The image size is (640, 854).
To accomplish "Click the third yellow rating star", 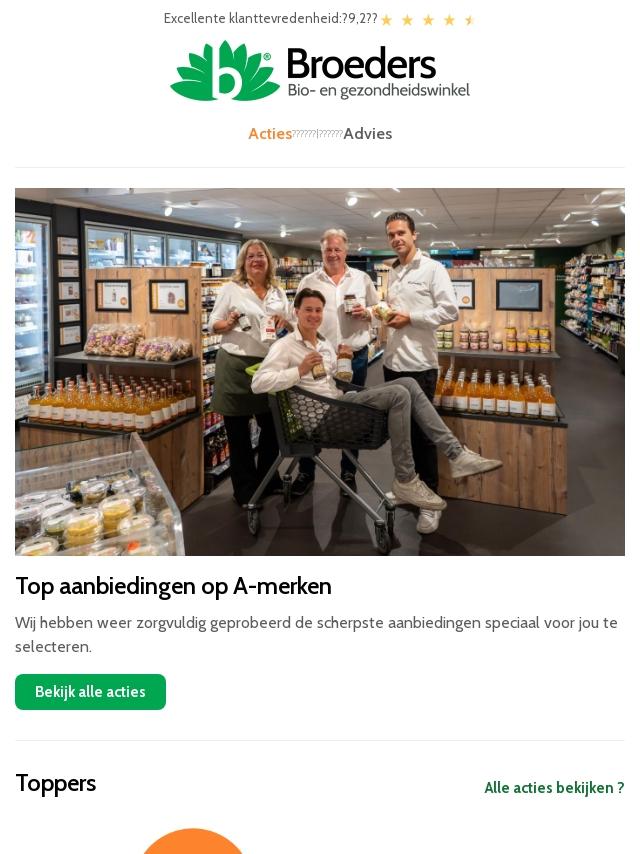I will tap(428, 21).
